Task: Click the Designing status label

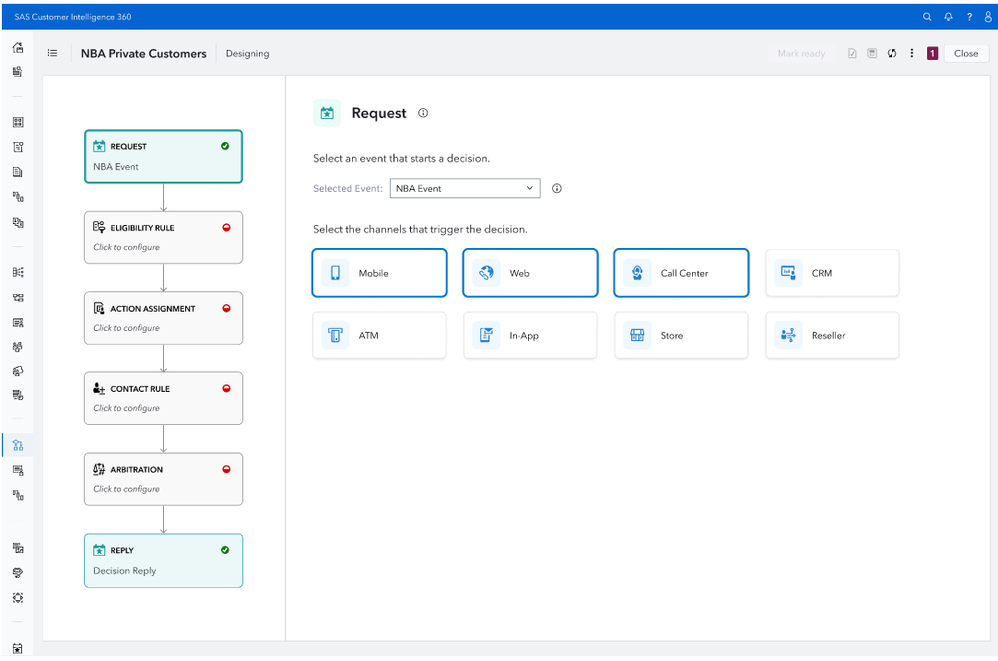Action: tap(247, 53)
